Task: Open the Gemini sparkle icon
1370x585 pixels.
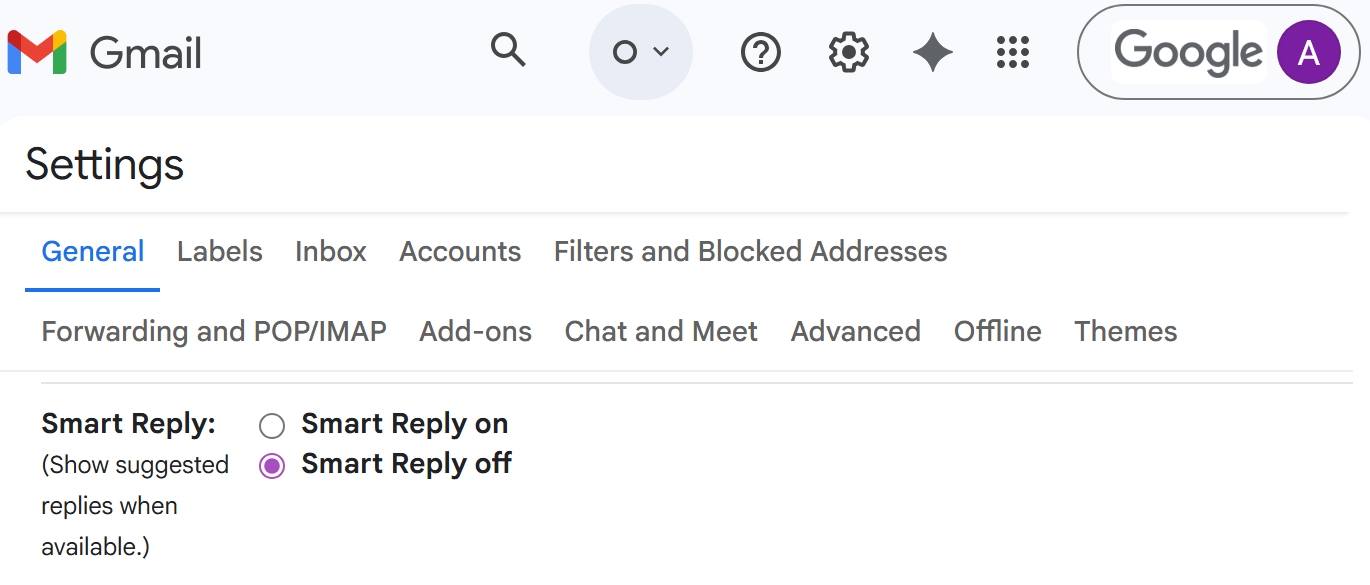Action: (x=932, y=52)
